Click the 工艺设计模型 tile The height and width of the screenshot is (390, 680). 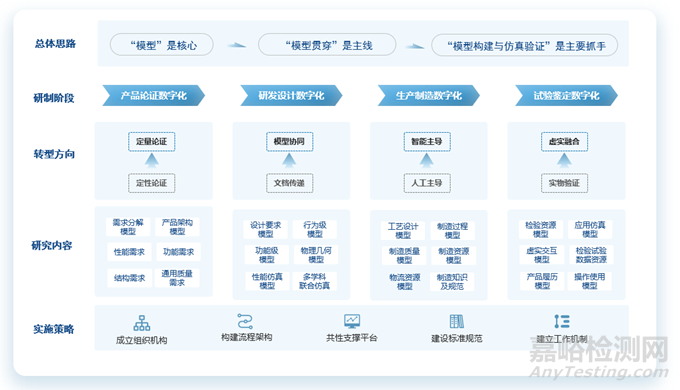click(x=403, y=230)
